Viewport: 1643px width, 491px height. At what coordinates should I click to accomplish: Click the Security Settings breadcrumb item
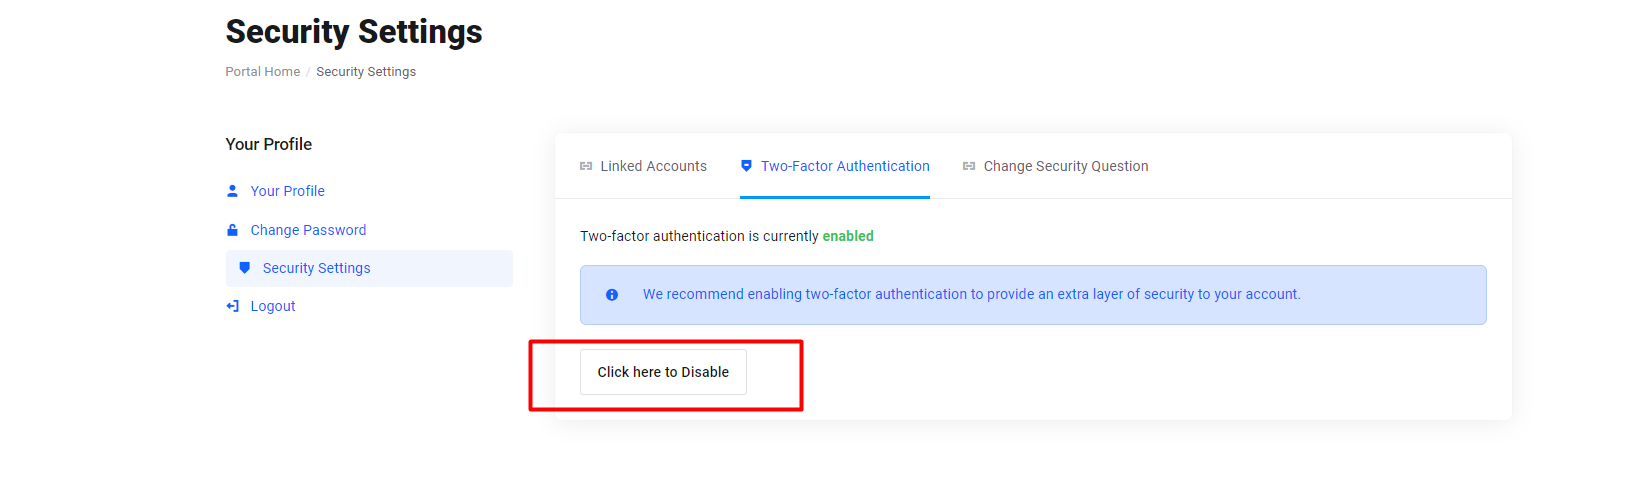(x=366, y=72)
